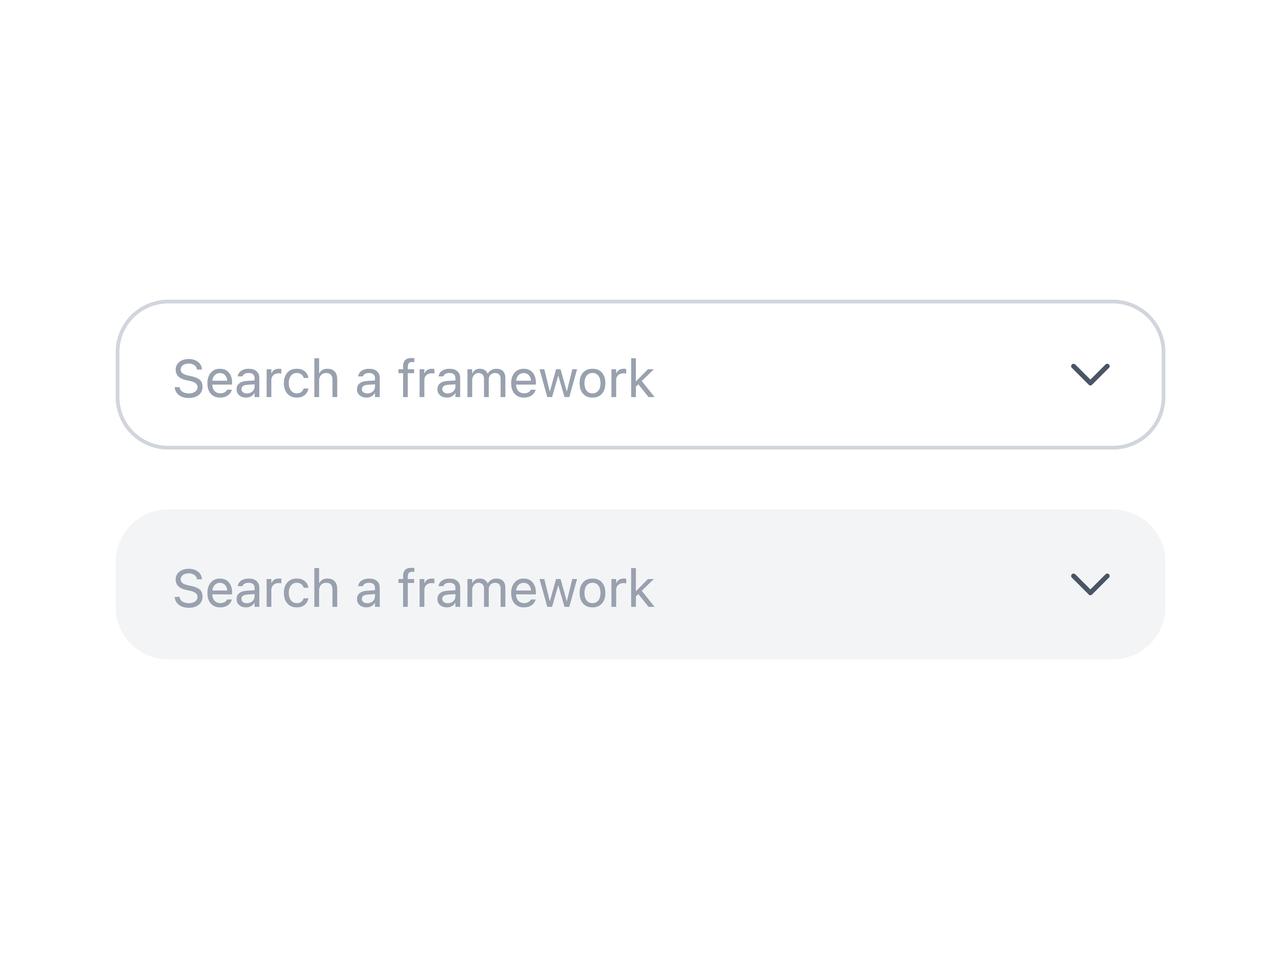This screenshot has width=1280, height=959.
Task: Activate the first framework search box
Action: click(640, 375)
